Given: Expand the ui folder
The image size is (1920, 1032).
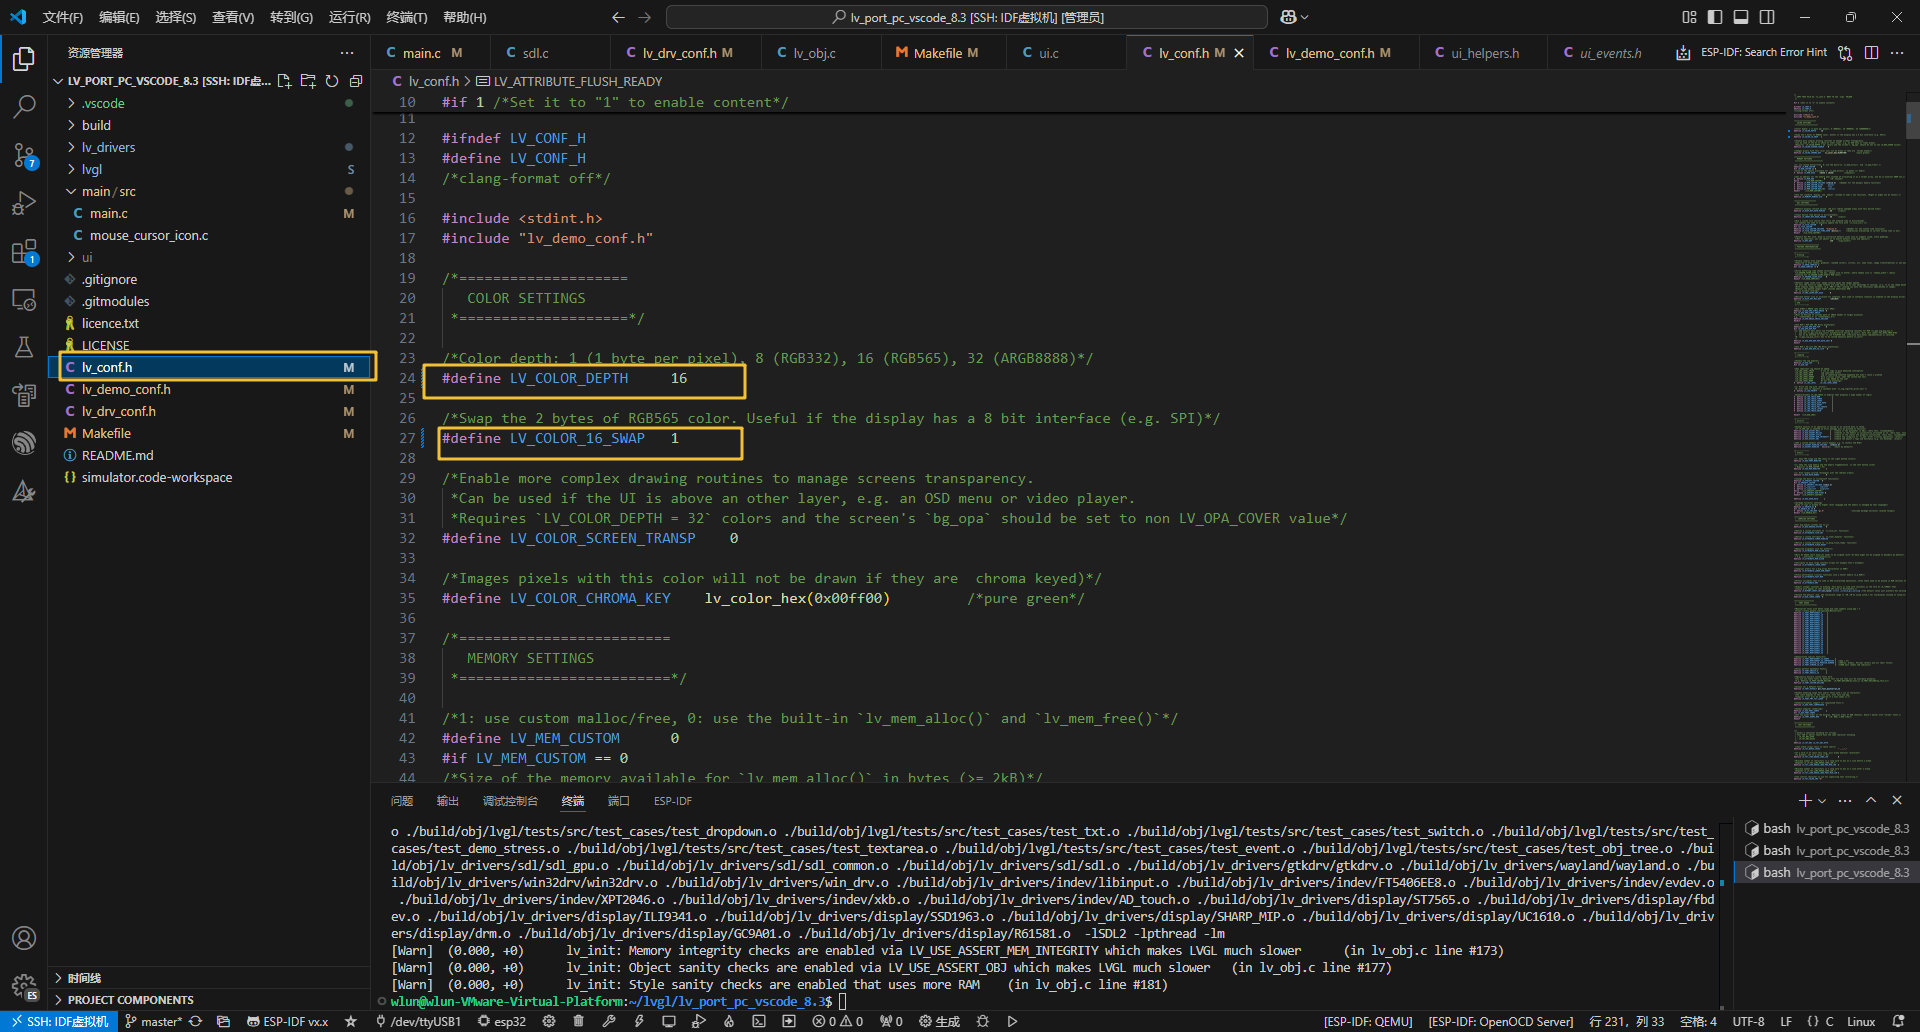Looking at the screenshot, I should (210, 257).
